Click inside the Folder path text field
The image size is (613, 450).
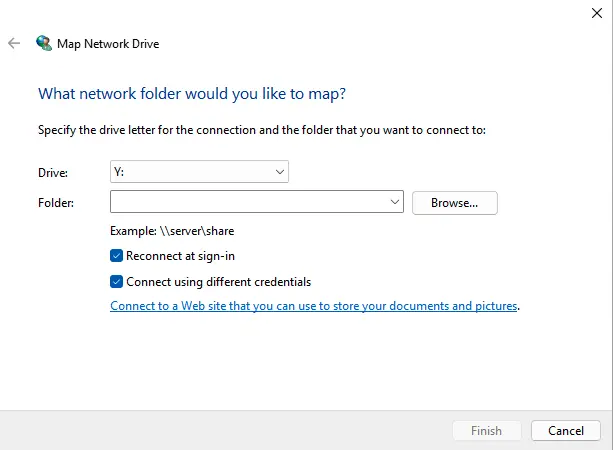tap(250, 202)
